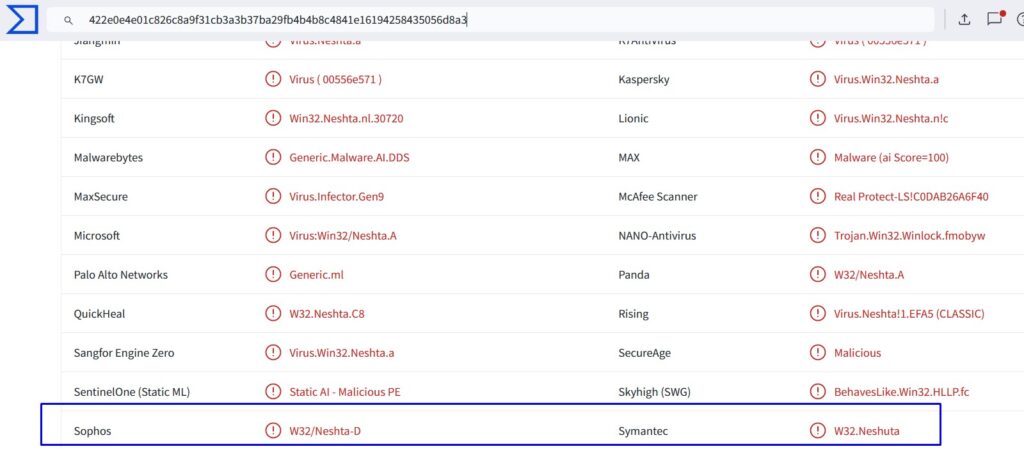The width and height of the screenshot is (1024, 449).
Task: Select the McAfee Scanner engine name
Action: [x=658, y=196]
